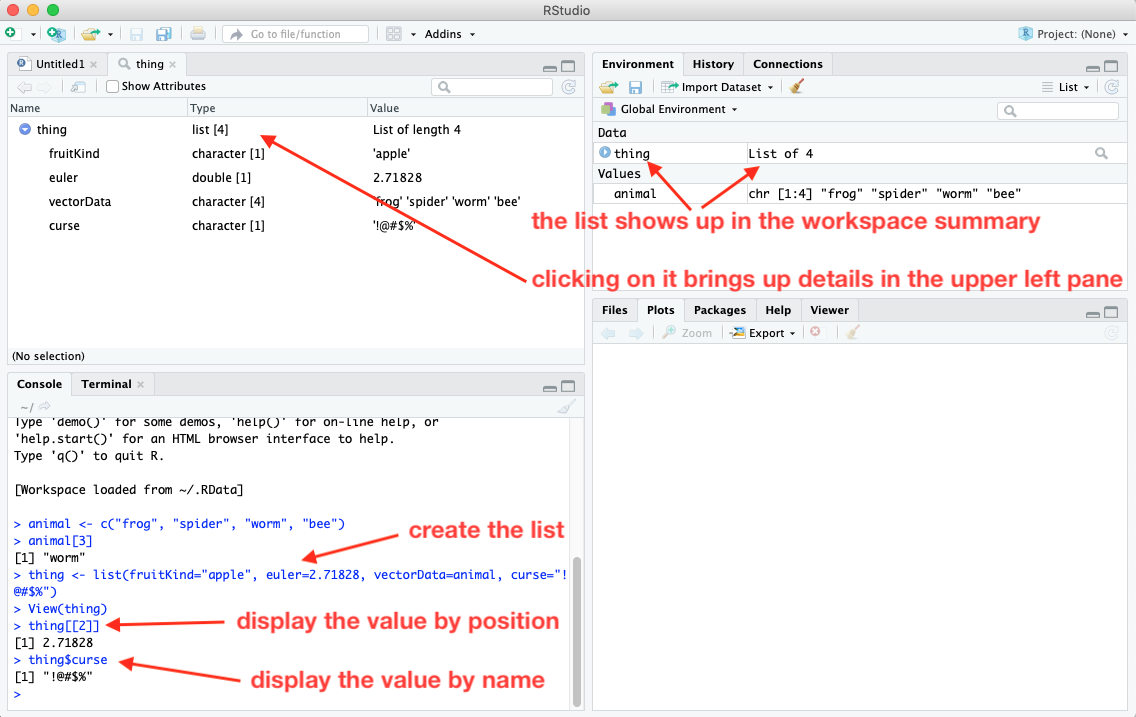Open the workspace panes layout icon
Image resolution: width=1136 pixels, height=717 pixels.
(x=392, y=33)
